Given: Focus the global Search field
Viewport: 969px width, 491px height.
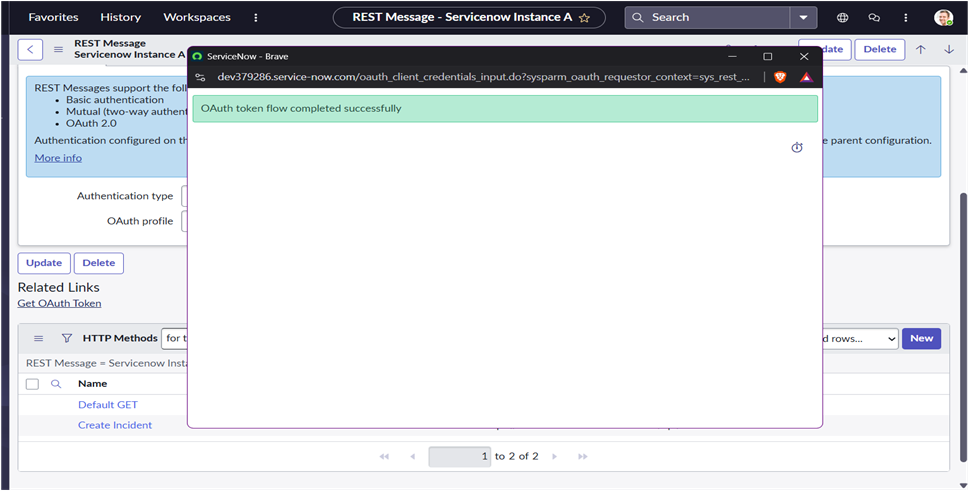Looking at the screenshot, I should pos(707,17).
